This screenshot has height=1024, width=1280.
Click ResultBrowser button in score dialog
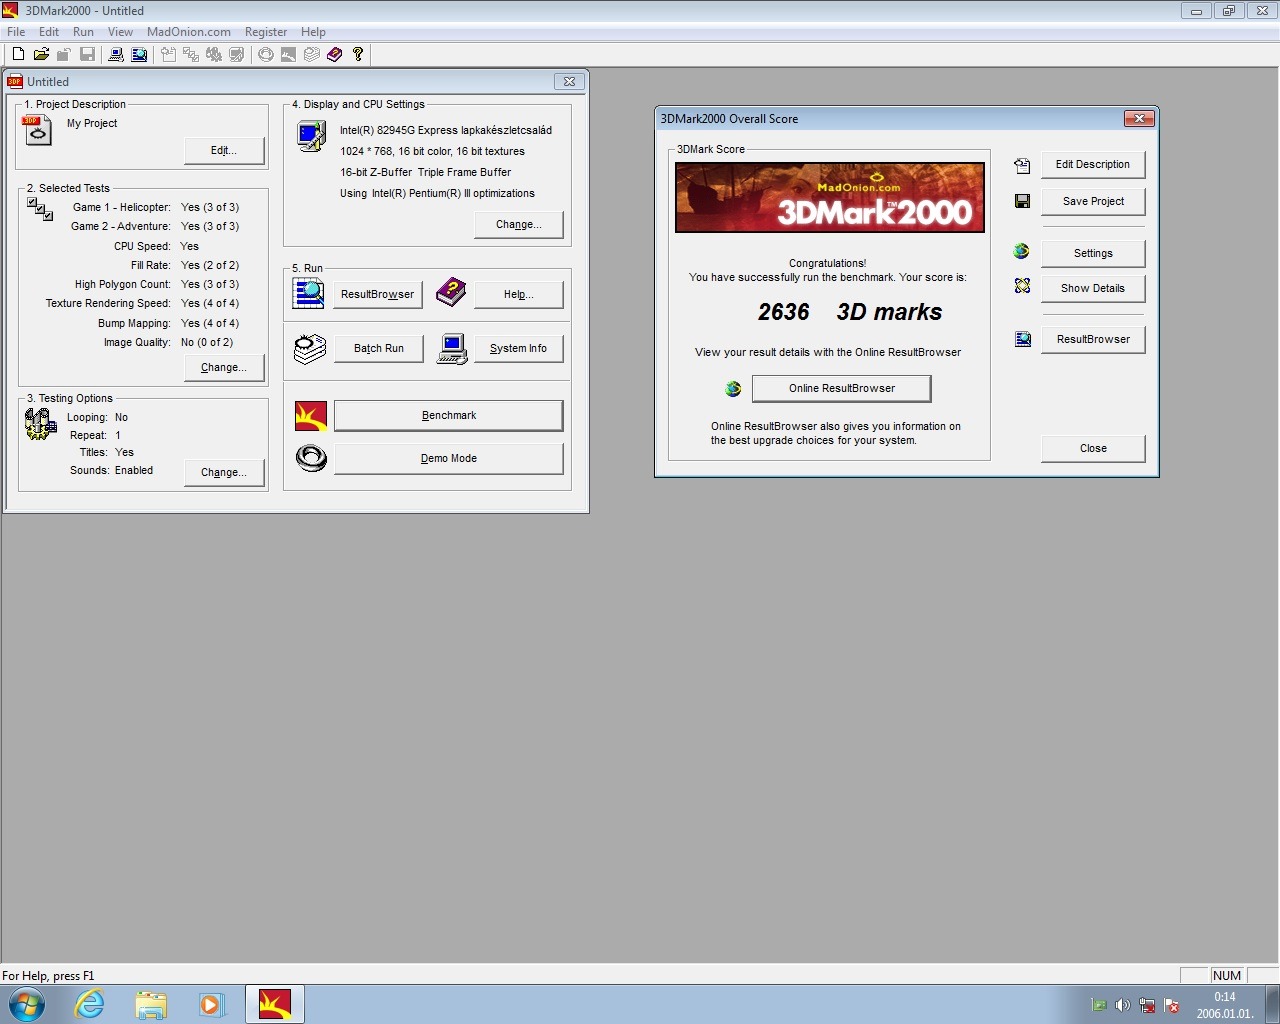click(x=1093, y=340)
